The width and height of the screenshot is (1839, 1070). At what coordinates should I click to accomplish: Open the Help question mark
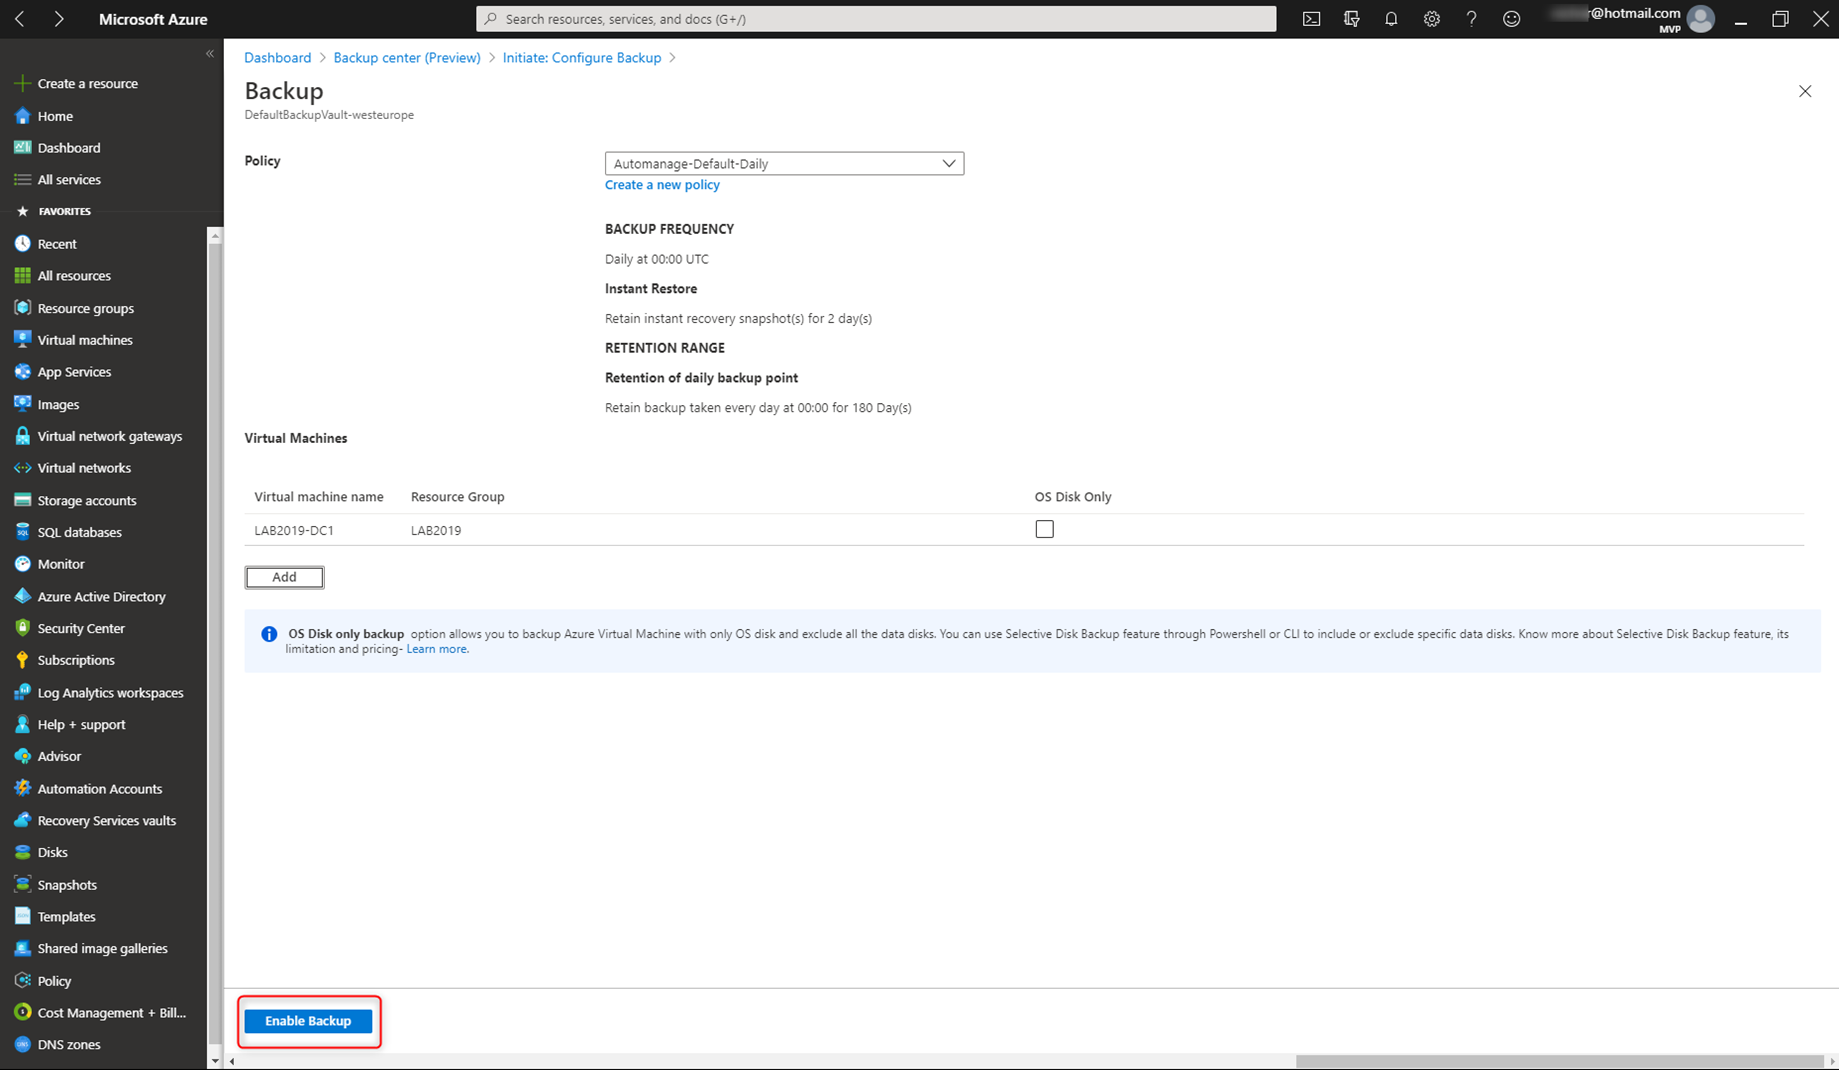[x=1471, y=19]
